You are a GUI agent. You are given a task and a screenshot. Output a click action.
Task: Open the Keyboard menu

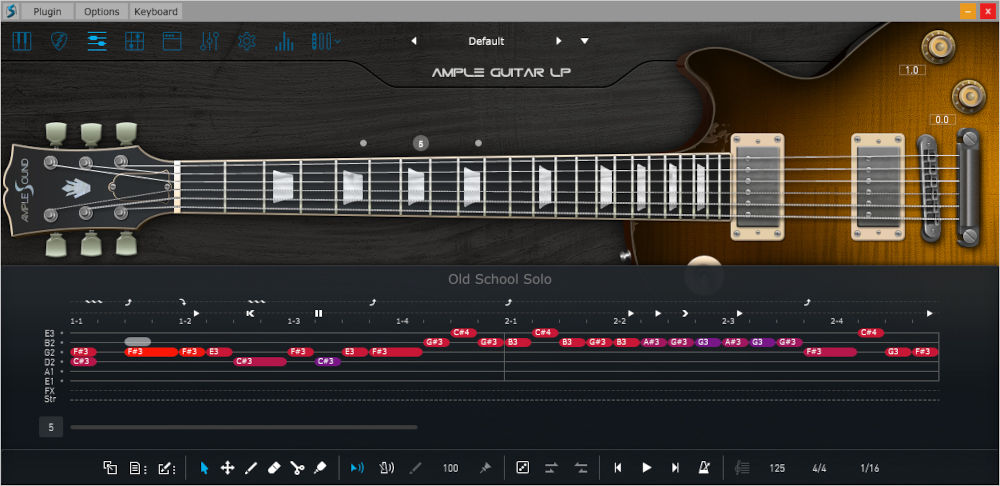pyautogui.click(x=156, y=11)
